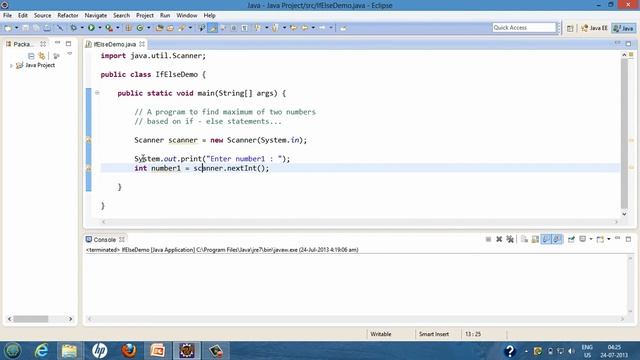Run the program with green Run button

point(91,28)
